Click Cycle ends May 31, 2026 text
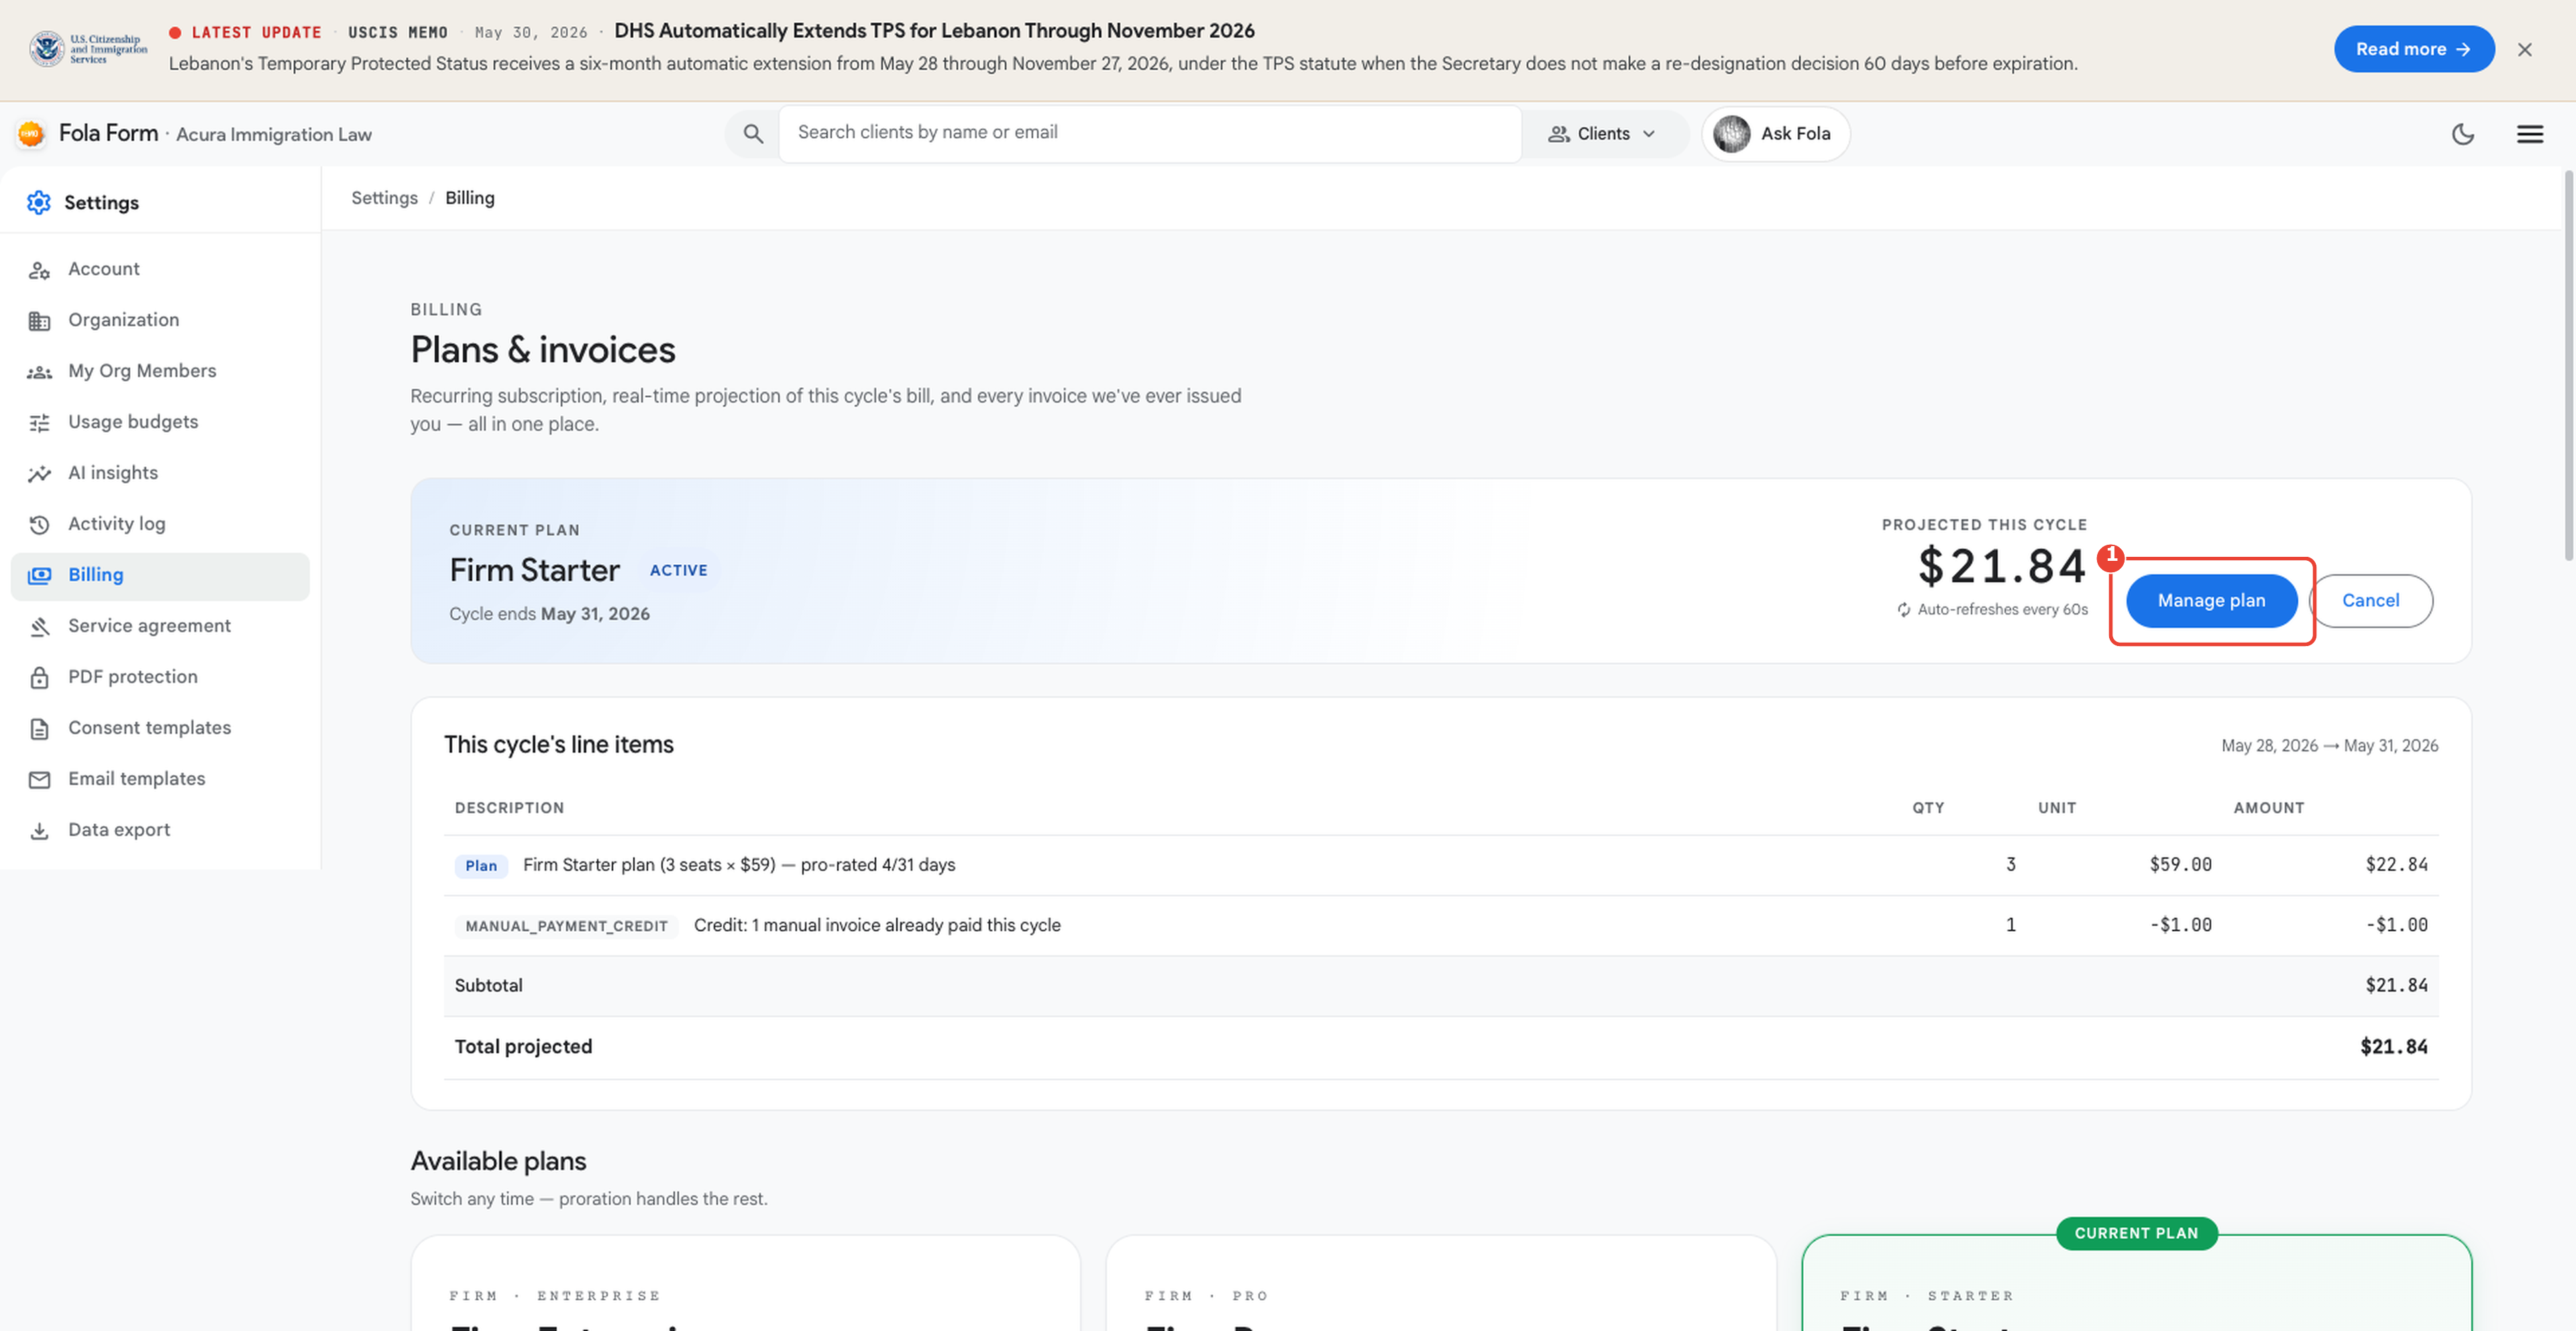This screenshot has height=1331, width=2576. pos(549,614)
